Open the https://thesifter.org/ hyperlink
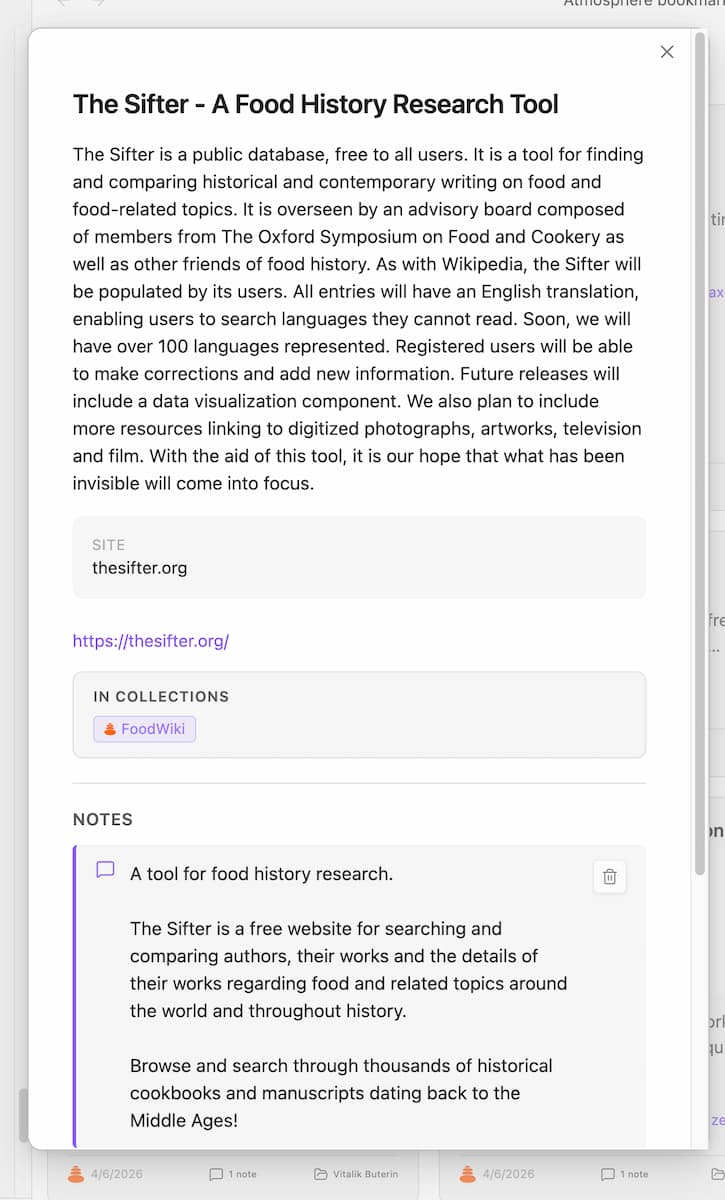This screenshot has width=725, height=1200. pyautogui.click(x=150, y=640)
